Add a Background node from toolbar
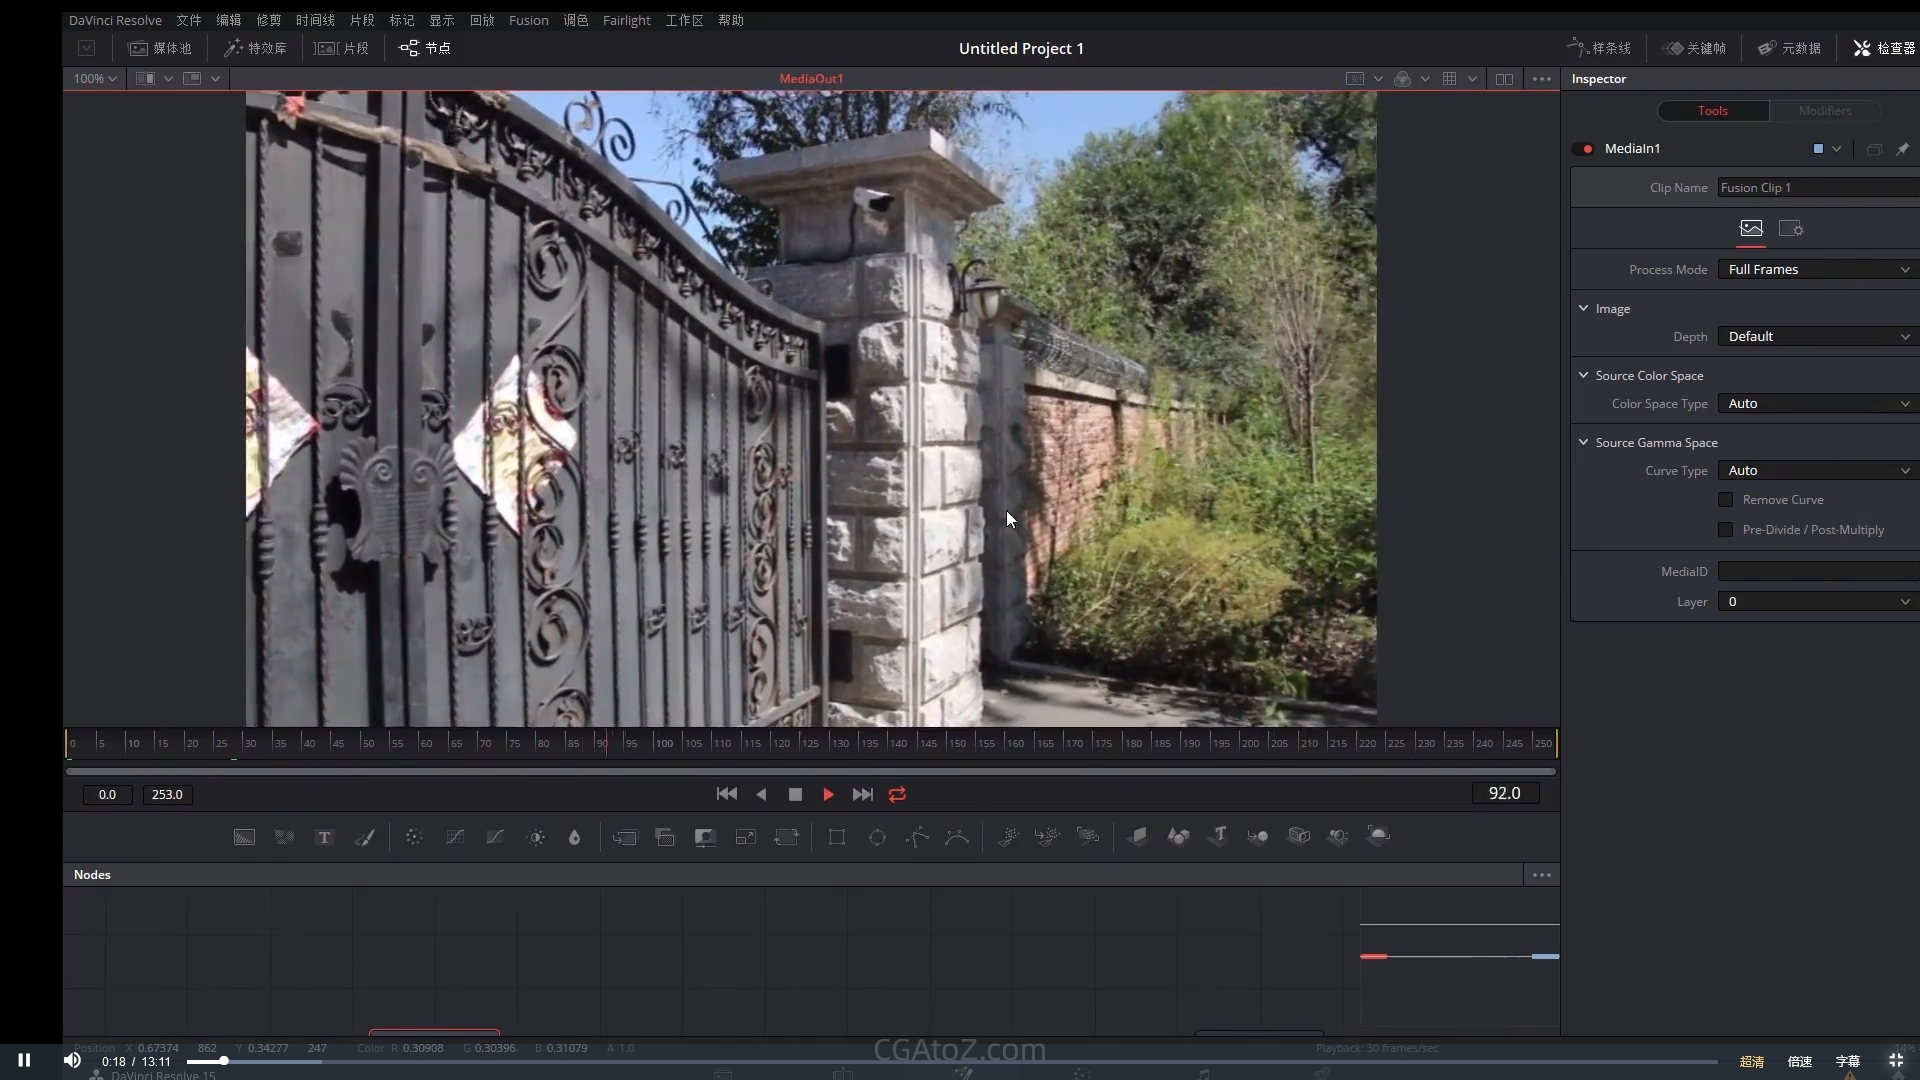Image resolution: width=1920 pixels, height=1080 pixels. [244, 837]
